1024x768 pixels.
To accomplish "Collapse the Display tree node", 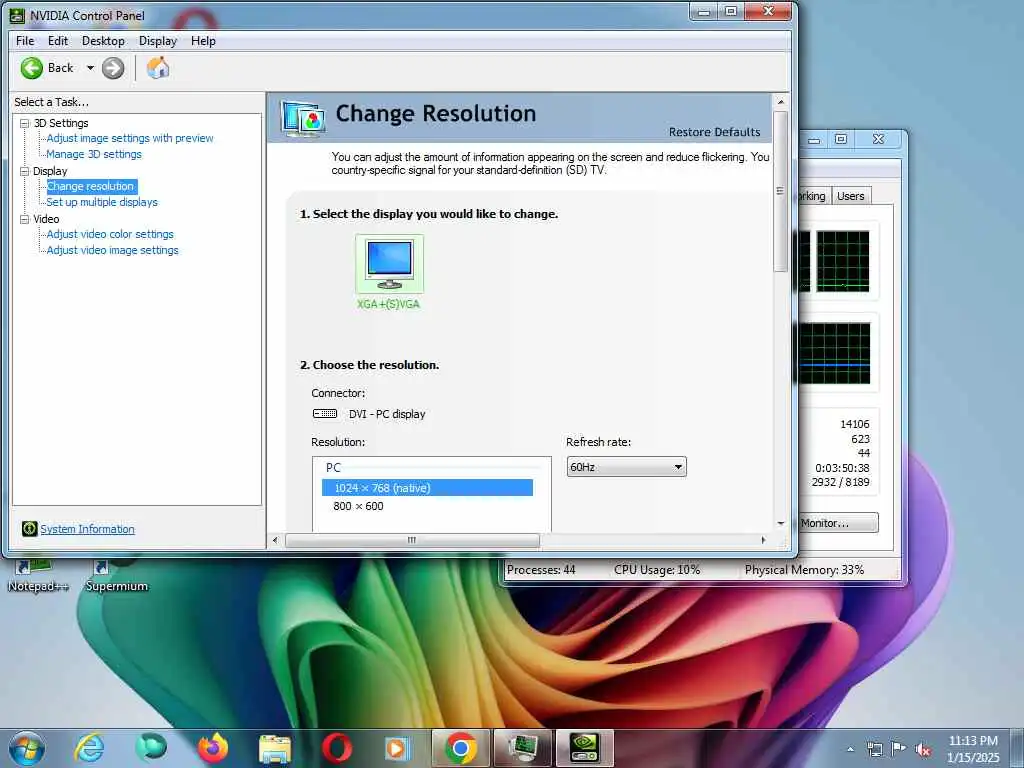I will 24,171.
